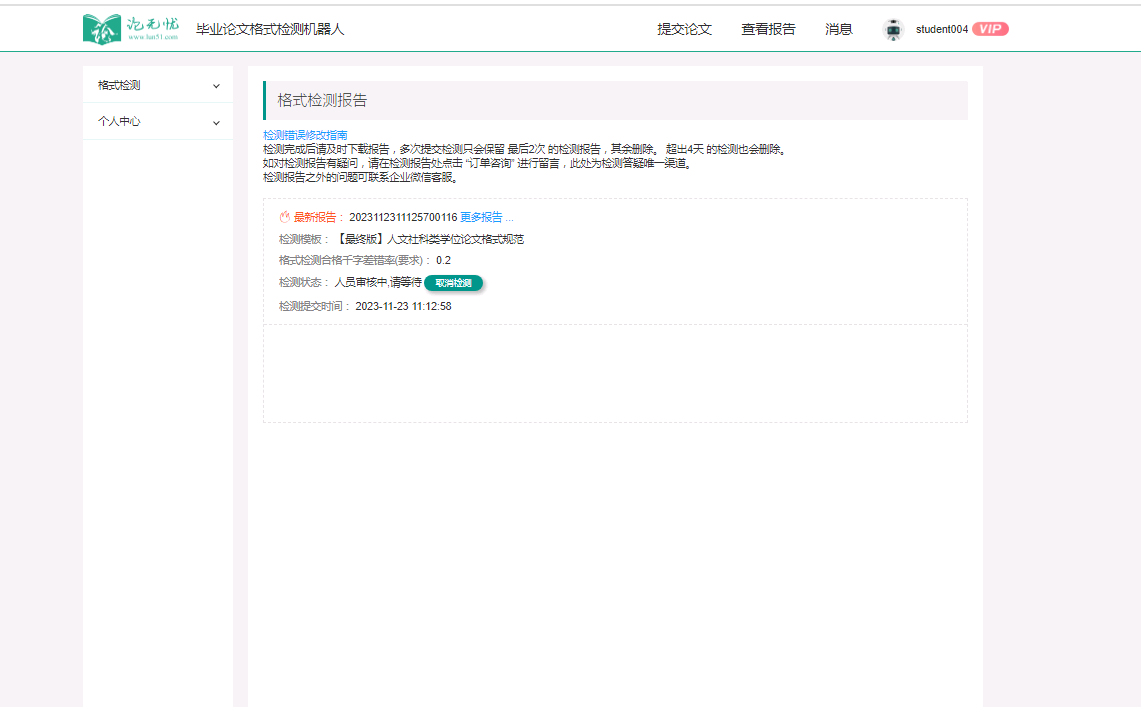Image resolution: width=1141 pixels, height=707 pixels.
Task: Click the 毕业论文格式检测机器人 site title
Action: pyautogui.click(x=270, y=29)
